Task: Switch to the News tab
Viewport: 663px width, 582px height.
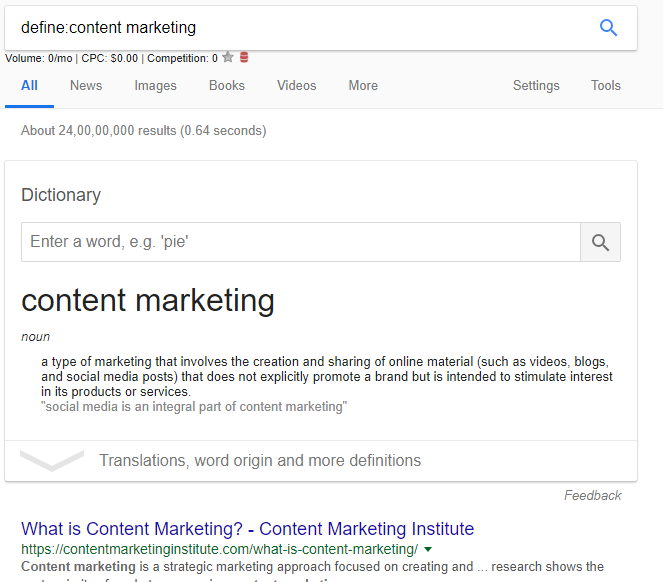Action: coord(86,86)
